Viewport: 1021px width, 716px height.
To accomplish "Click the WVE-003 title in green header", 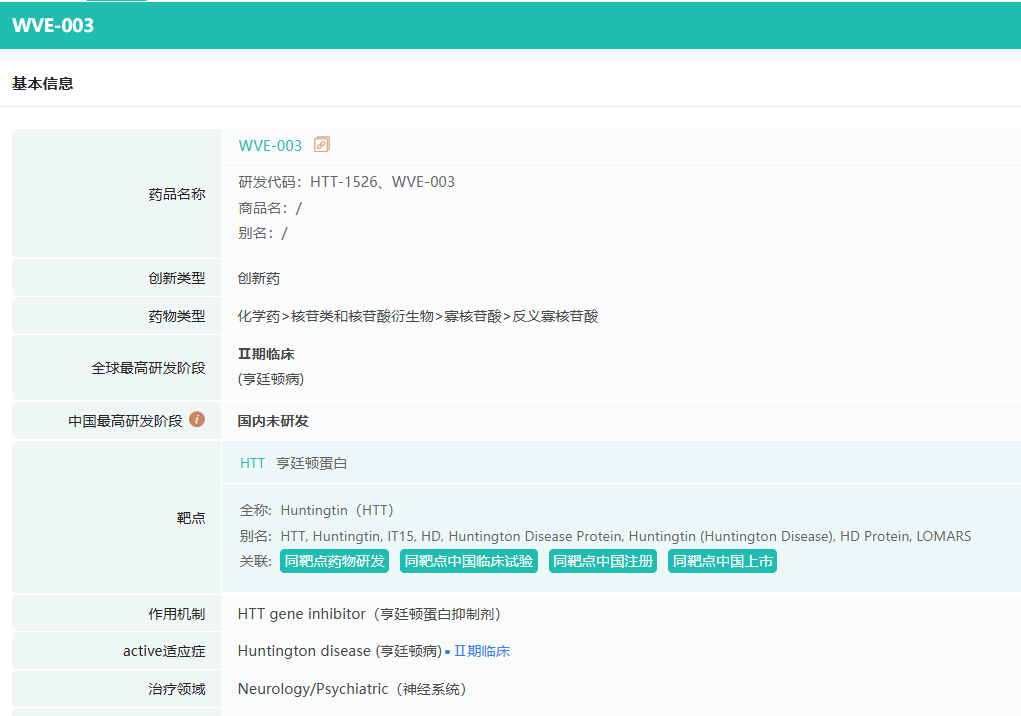I will click(53, 26).
